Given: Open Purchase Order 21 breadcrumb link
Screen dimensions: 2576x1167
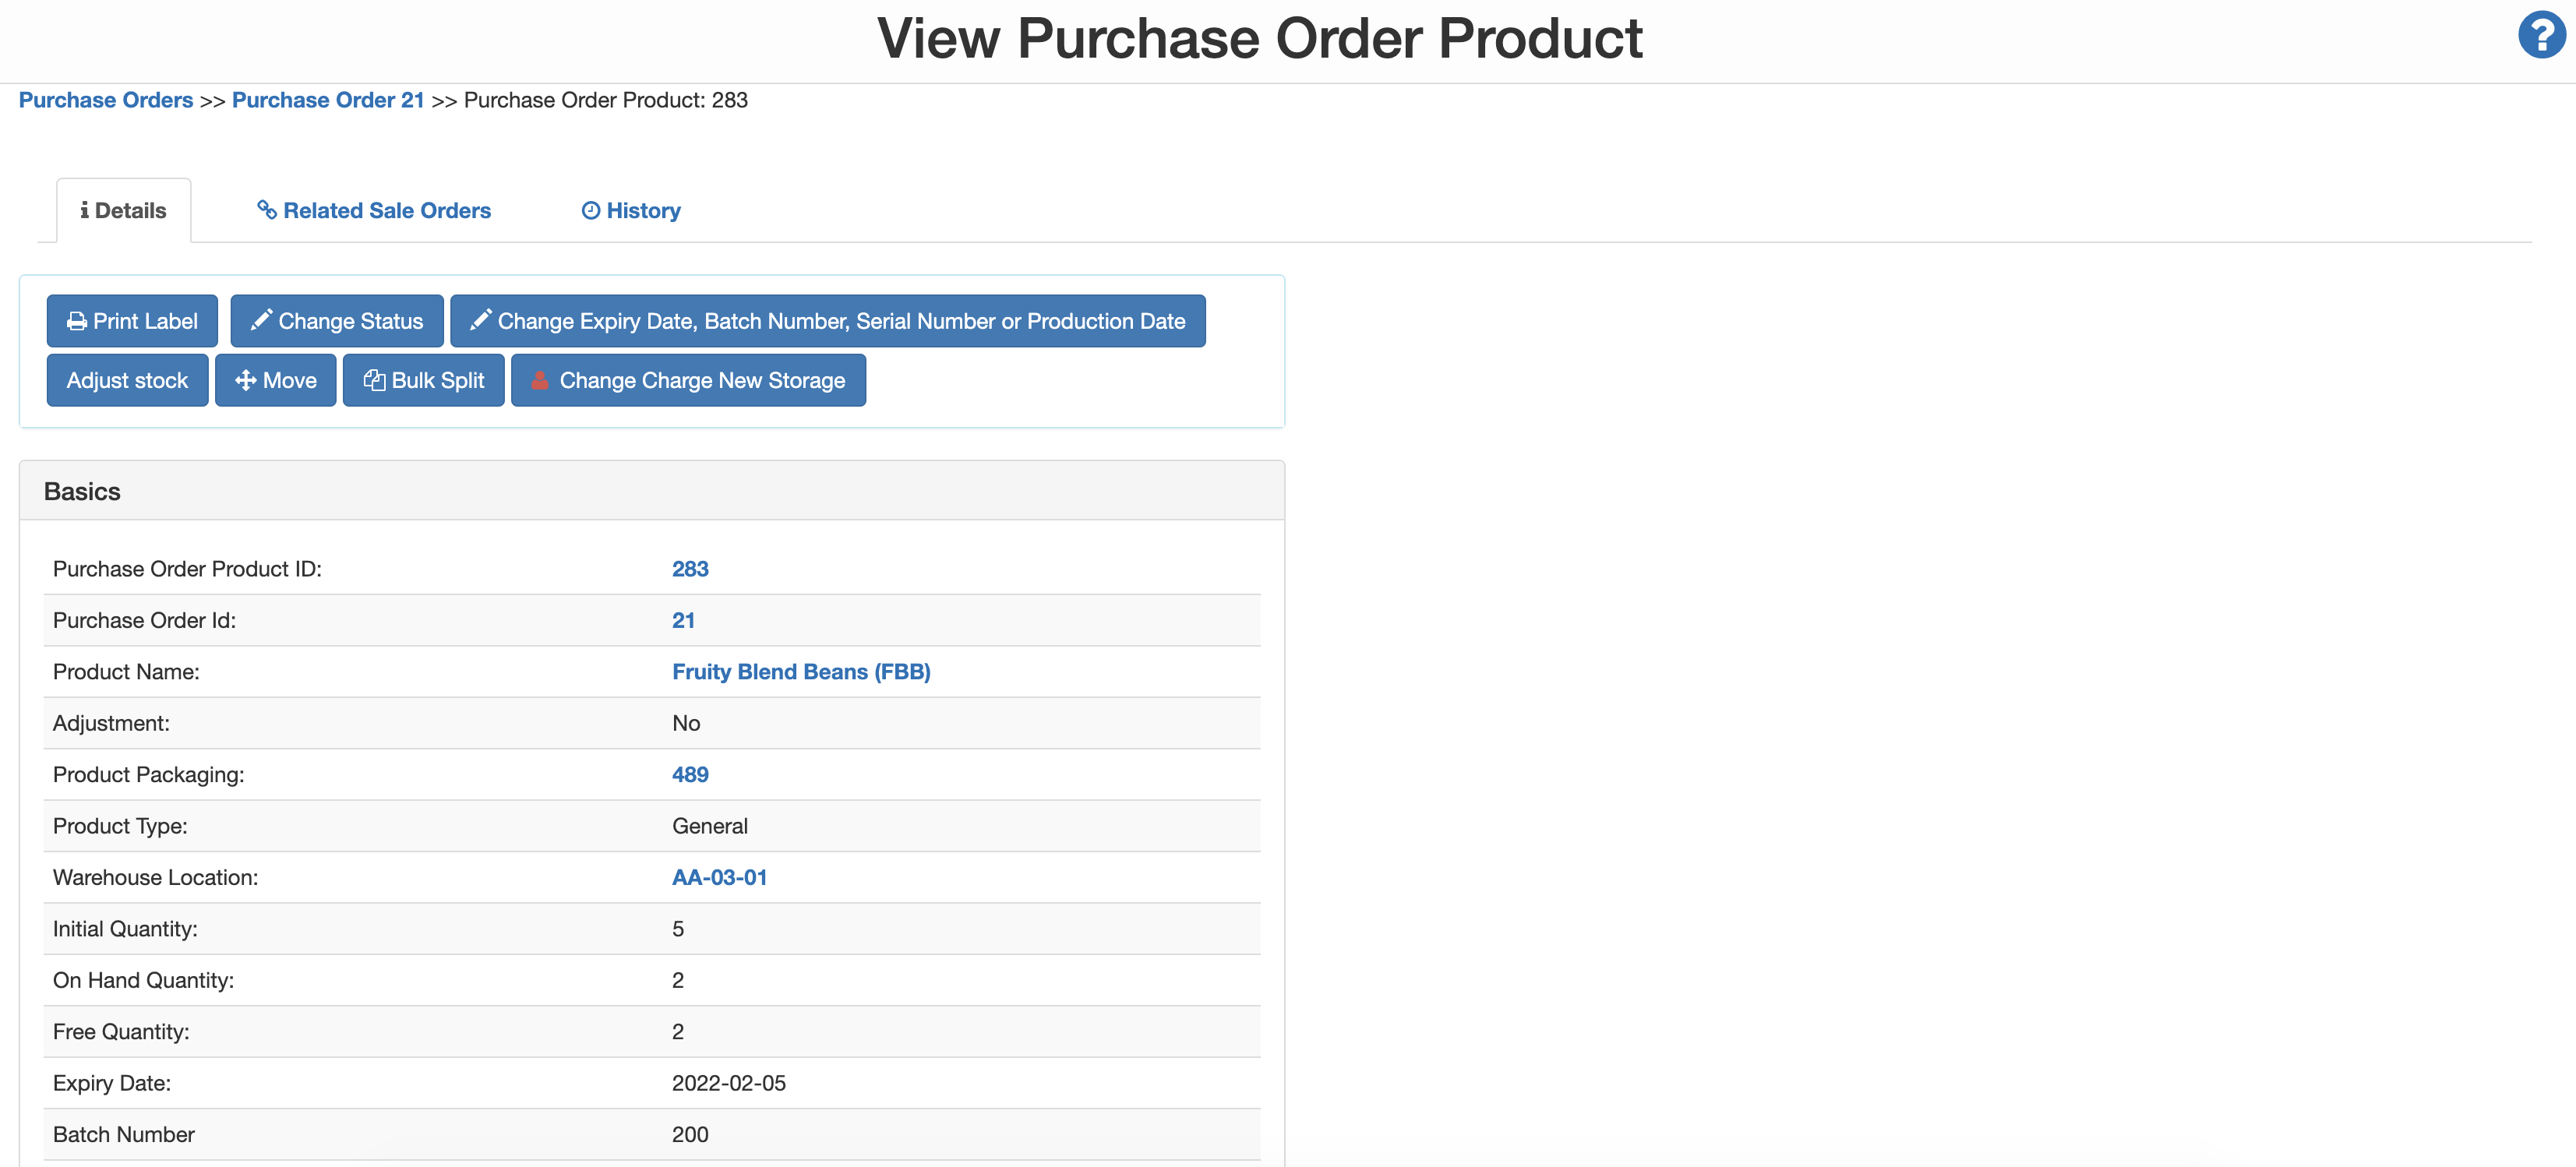Looking at the screenshot, I should pos(328,100).
